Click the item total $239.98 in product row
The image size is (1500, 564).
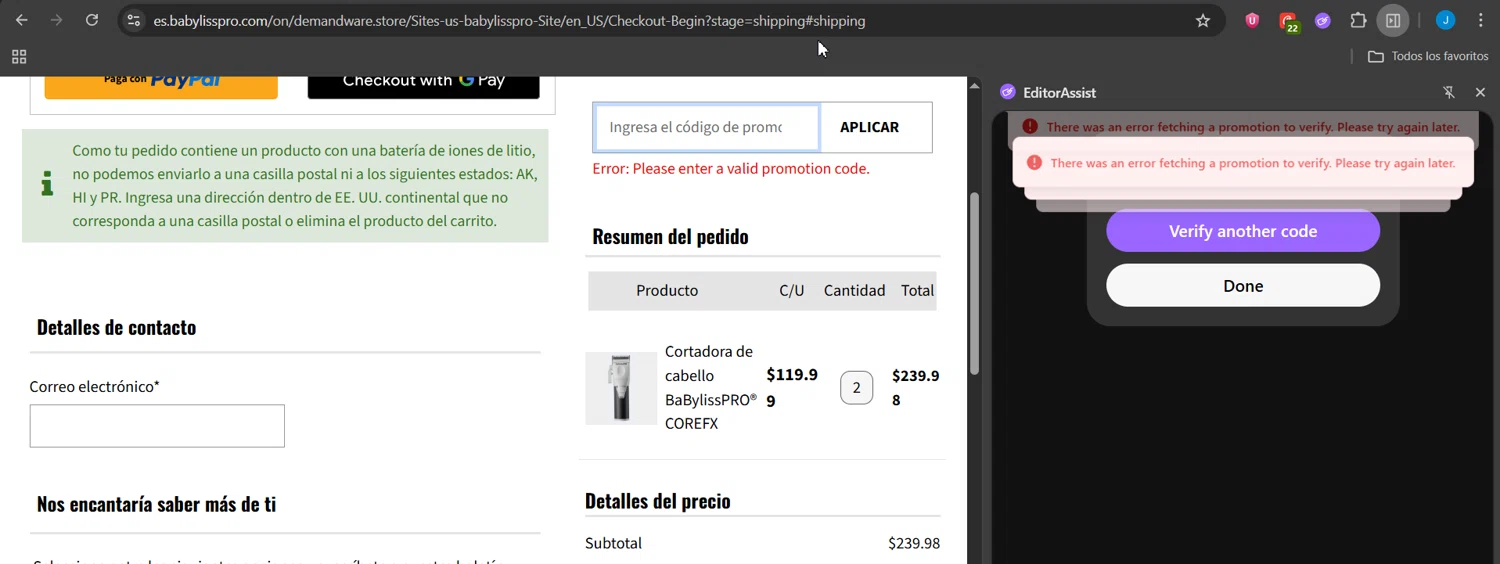coord(916,388)
